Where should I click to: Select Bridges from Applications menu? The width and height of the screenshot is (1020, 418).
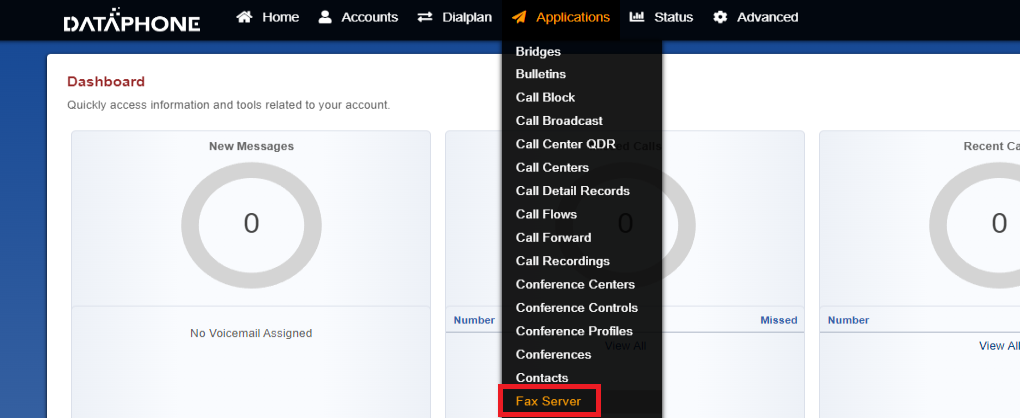[x=538, y=51]
